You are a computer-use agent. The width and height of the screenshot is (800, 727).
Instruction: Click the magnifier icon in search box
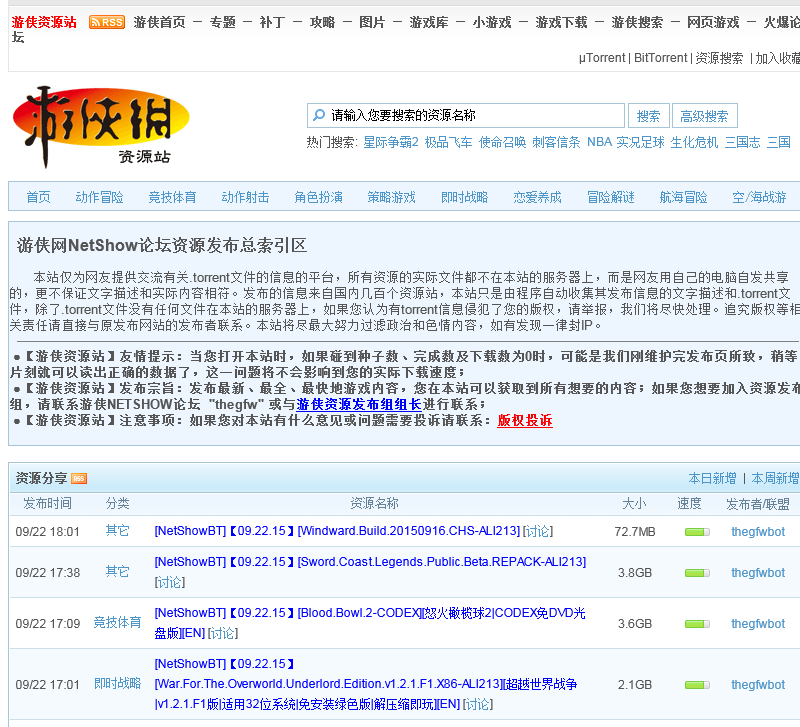(319, 115)
